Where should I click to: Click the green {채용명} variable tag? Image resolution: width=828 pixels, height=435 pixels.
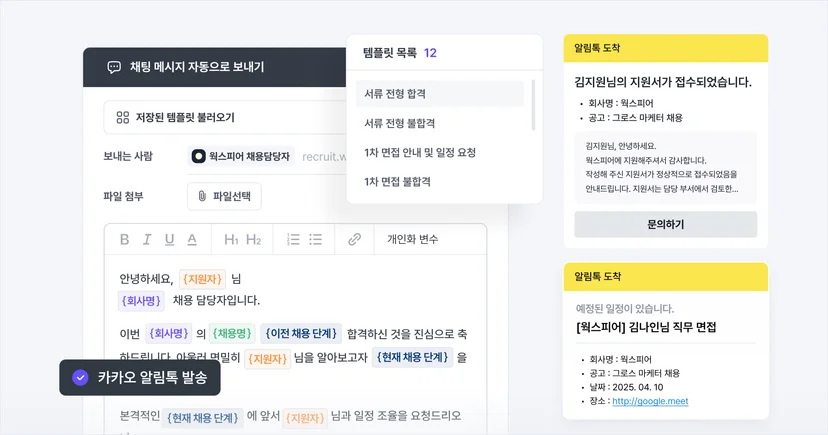pyautogui.click(x=231, y=334)
